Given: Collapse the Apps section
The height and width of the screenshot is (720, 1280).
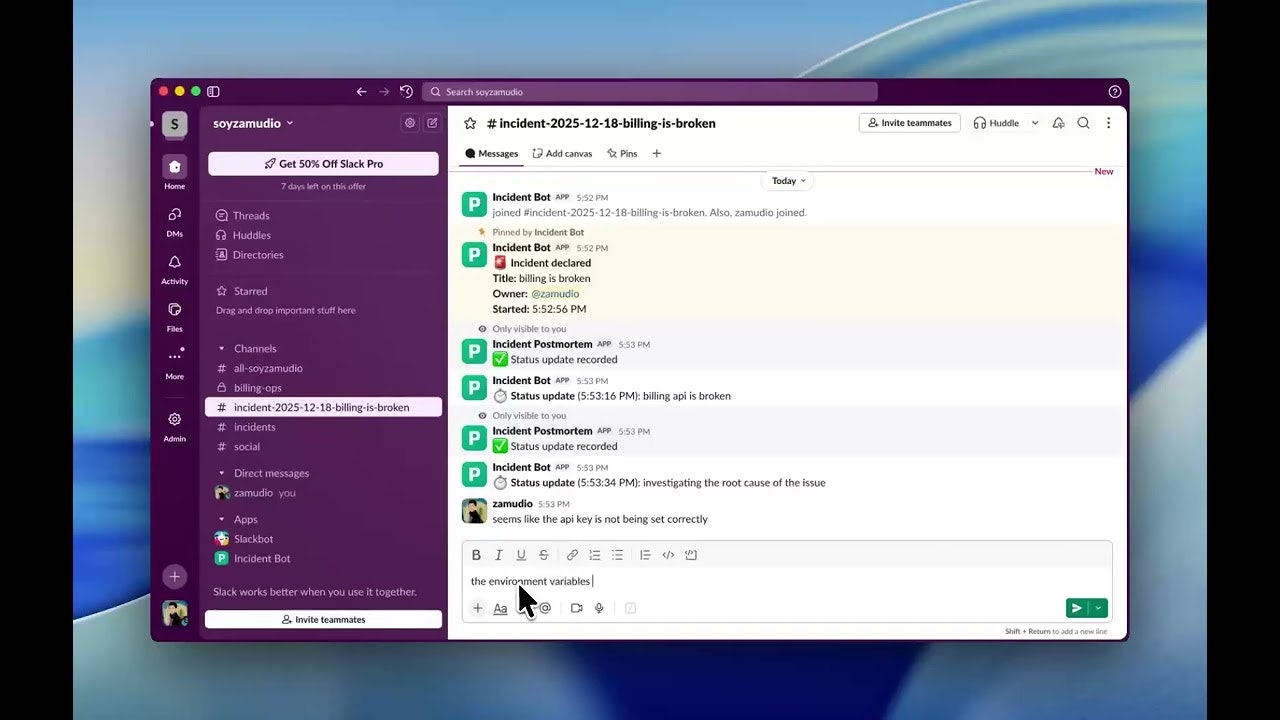Looking at the screenshot, I should [221, 520].
